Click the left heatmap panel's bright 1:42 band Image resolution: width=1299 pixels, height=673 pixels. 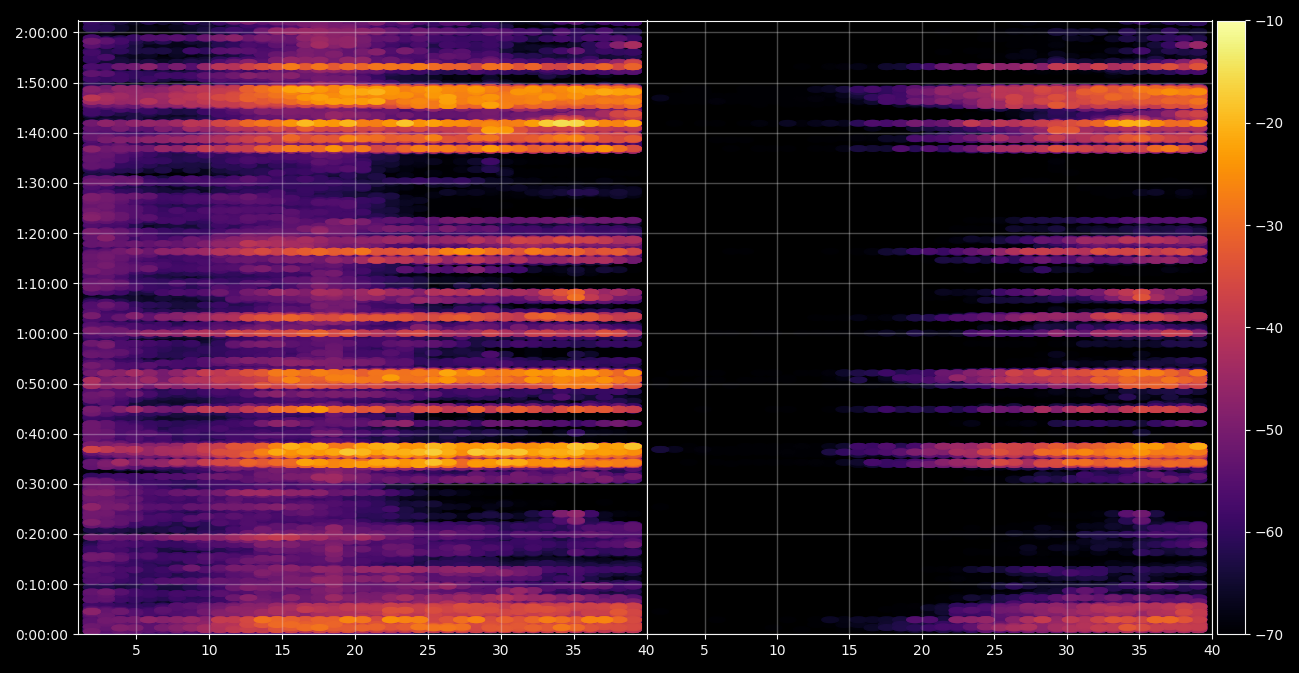tap(362, 123)
